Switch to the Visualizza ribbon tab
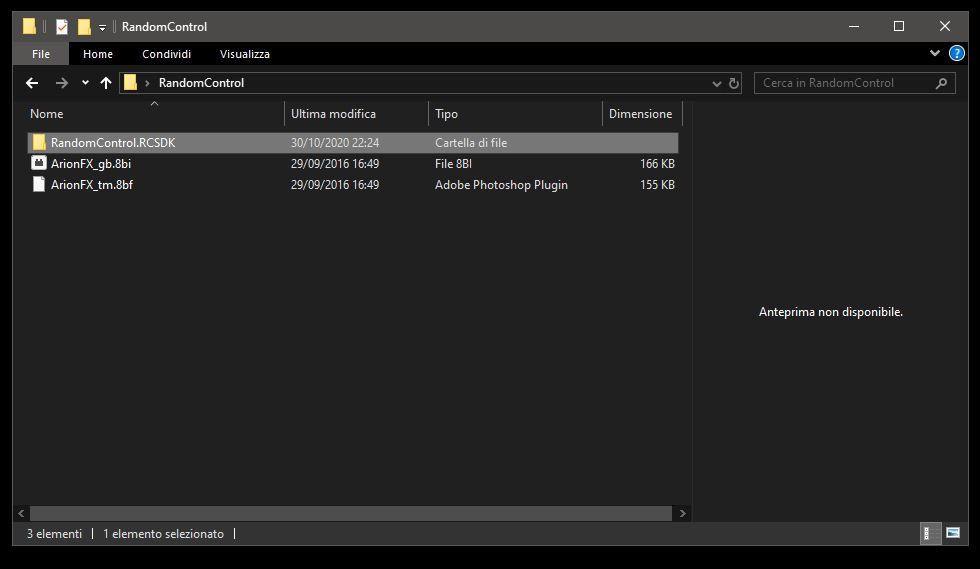This screenshot has height=569, width=980. [244, 54]
